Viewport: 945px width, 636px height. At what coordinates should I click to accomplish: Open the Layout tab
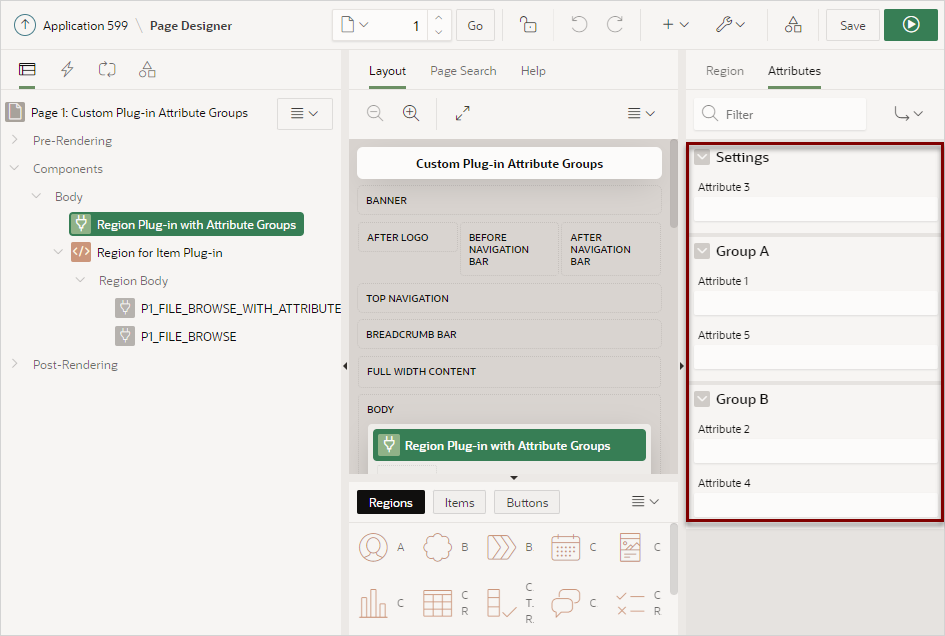click(387, 71)
